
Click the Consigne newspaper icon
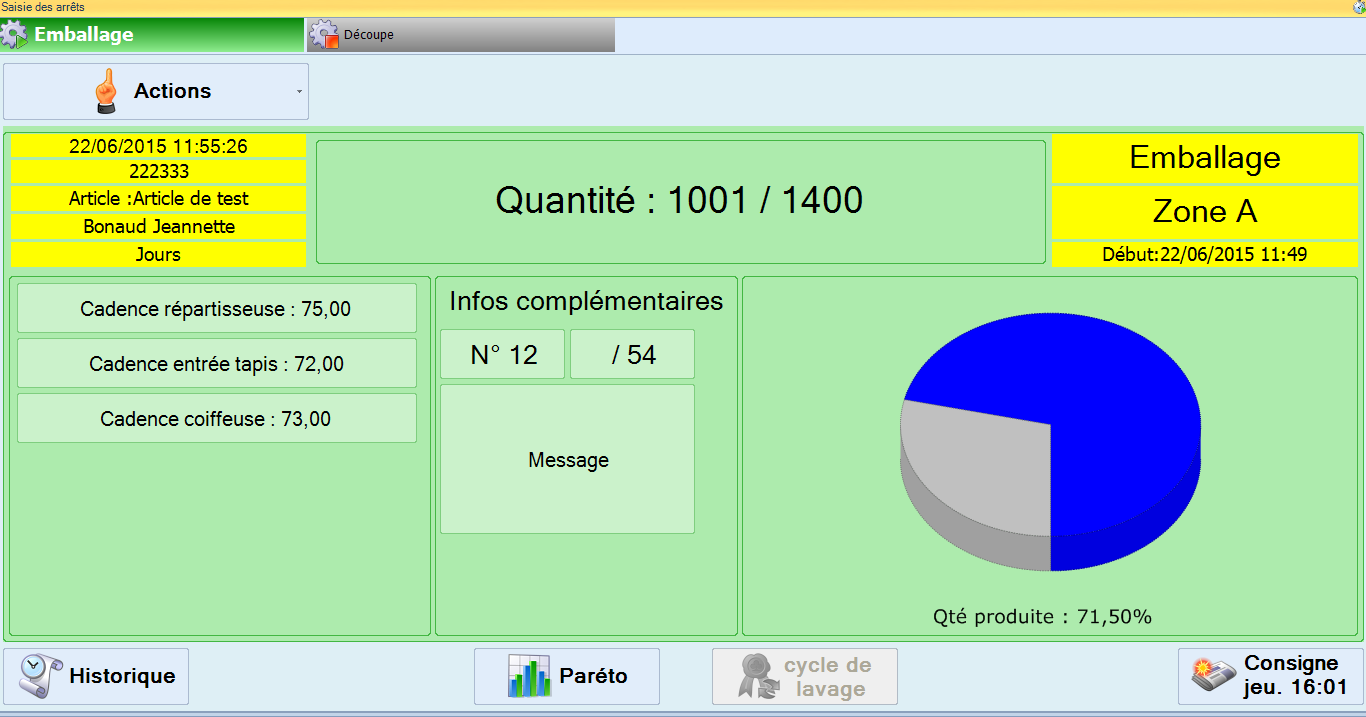click(x=1215, y=677)
